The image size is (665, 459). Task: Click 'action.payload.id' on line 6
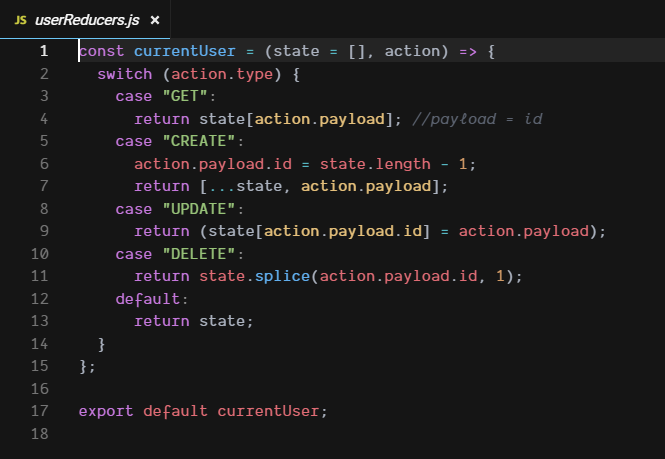(213, 164)
